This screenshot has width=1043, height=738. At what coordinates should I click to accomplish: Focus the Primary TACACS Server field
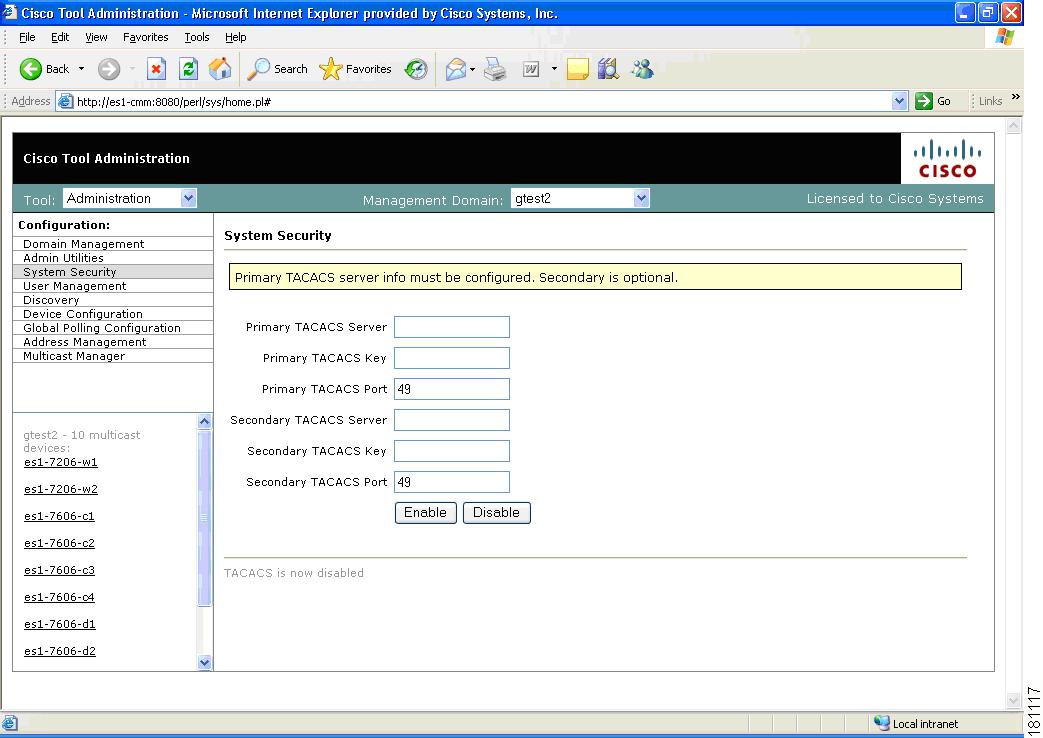452,327
